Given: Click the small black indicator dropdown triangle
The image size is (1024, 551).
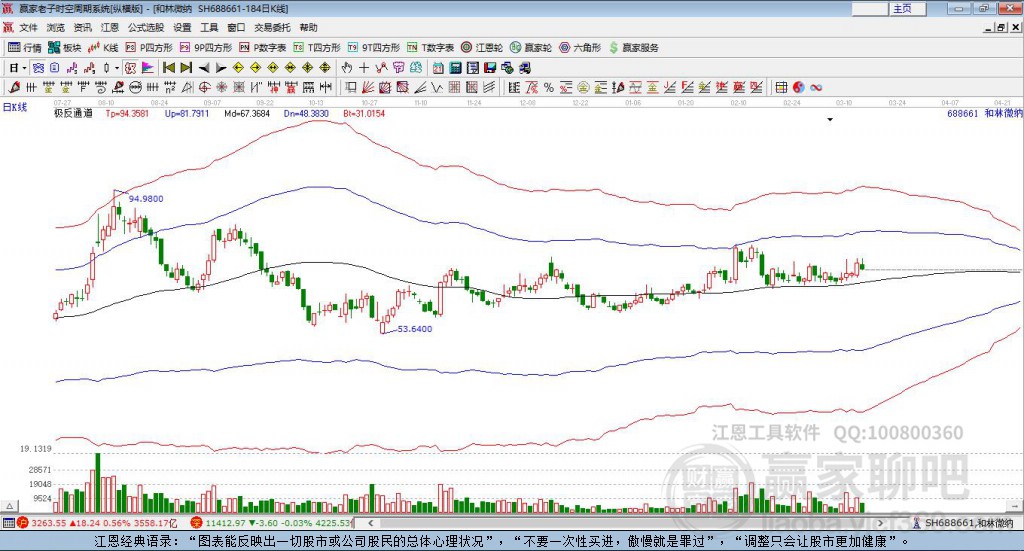Looking at the screenshot, I should point(830,119).
